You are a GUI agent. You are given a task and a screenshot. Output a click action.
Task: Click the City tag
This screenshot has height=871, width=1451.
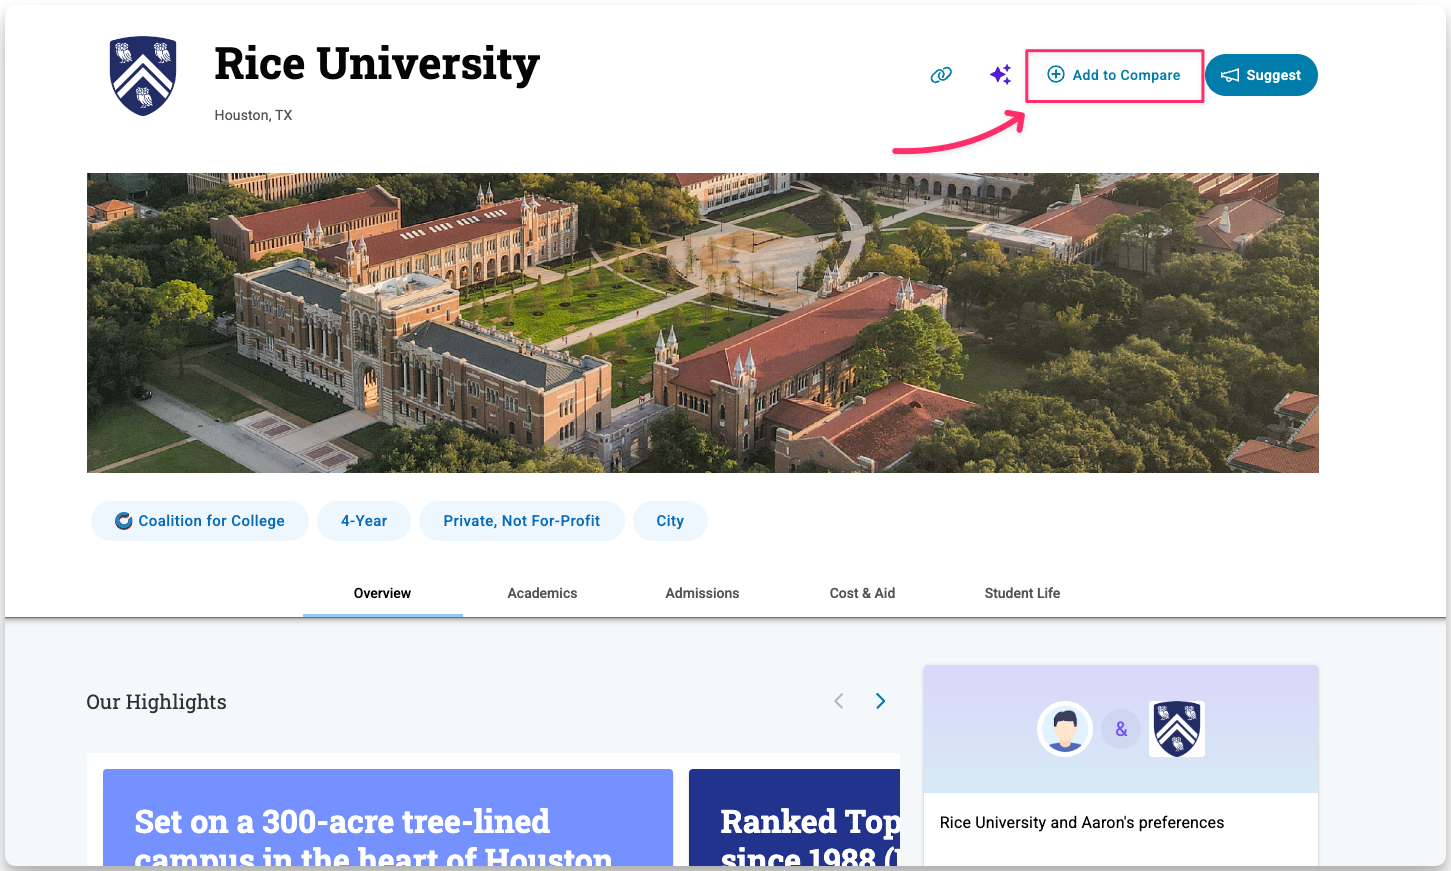tap(670, 521)
